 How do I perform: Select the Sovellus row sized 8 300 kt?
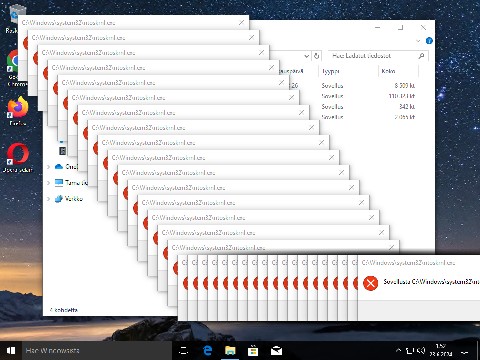[352, 86]
